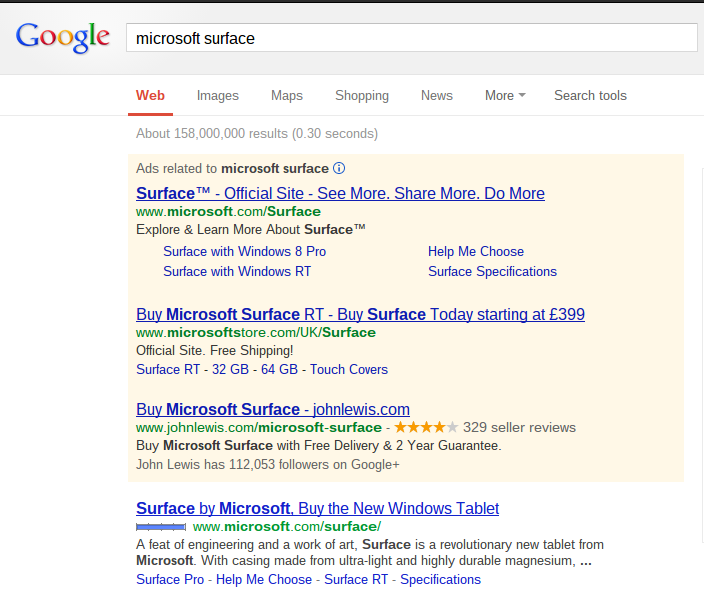
Task: Click the feat of engineering snippet text
Action: pos(370,553)
